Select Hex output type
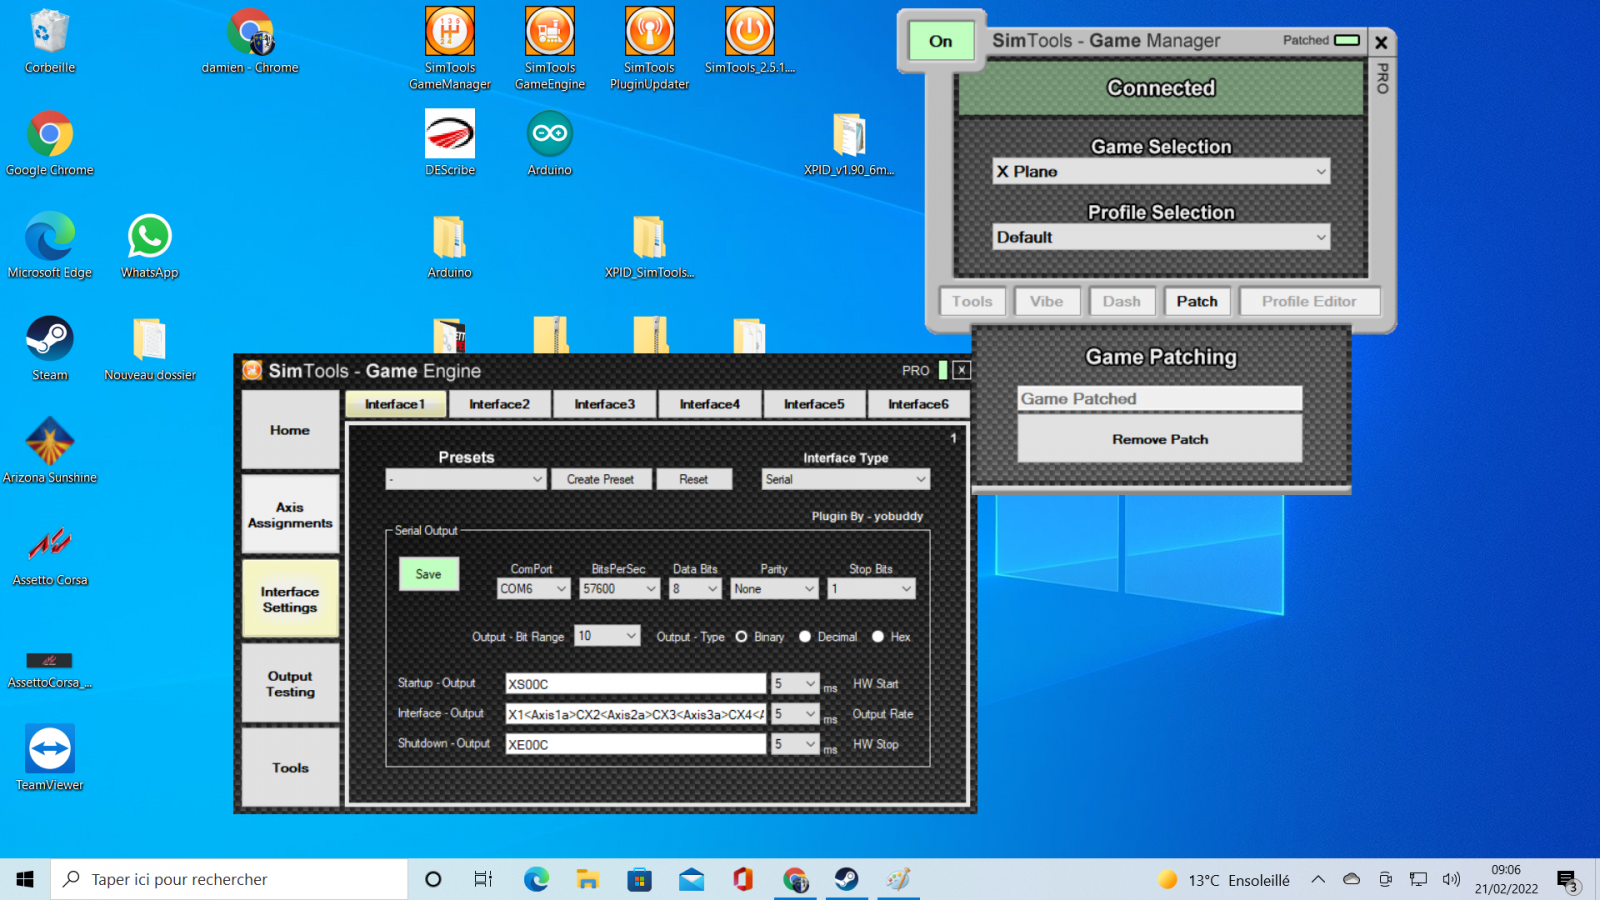This screenshot has width=1600, height=900. click(878, 637)
